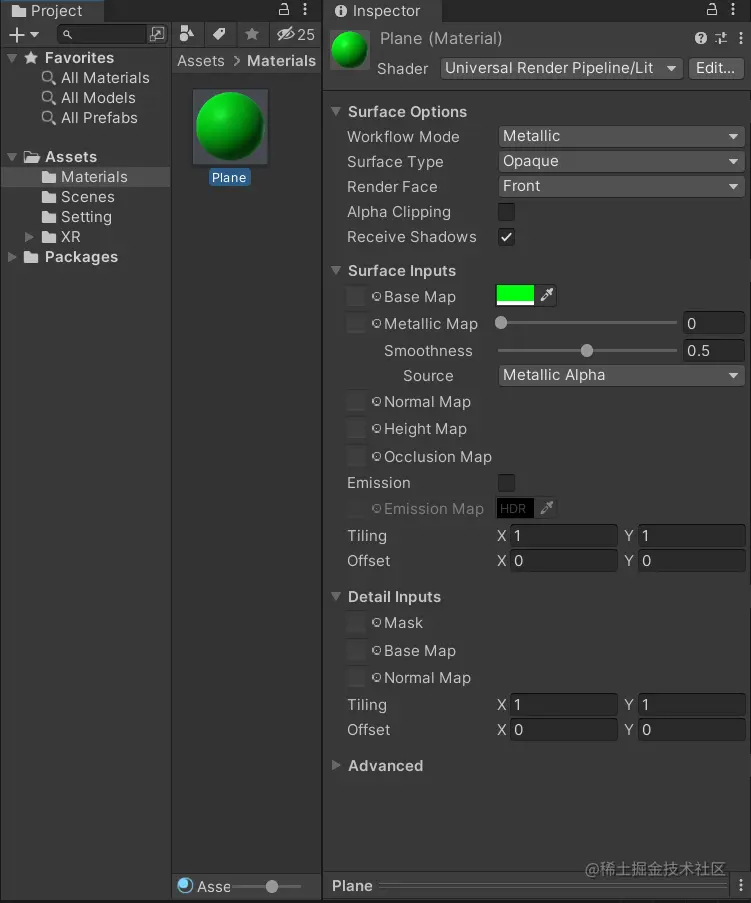Expand the Packages folder
Image resolution: width=751 pixels, height=903 pixels.
(12, 257)
